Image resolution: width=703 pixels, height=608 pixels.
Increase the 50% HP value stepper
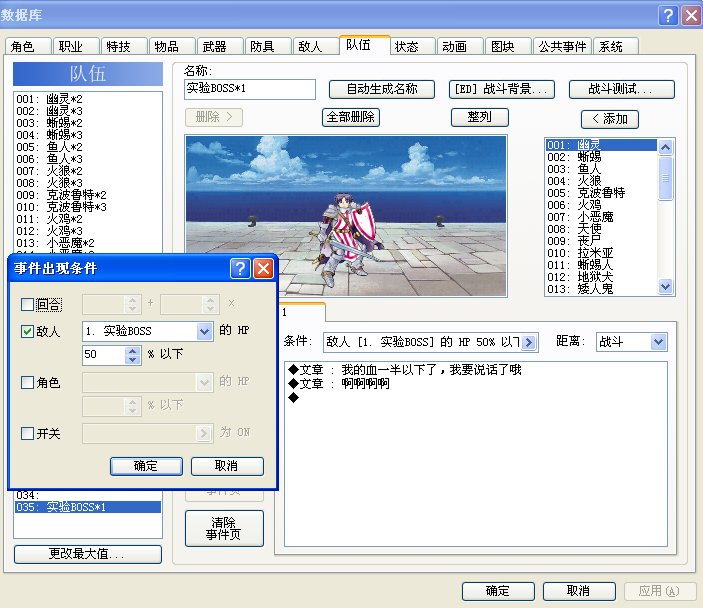click(133, 351)
